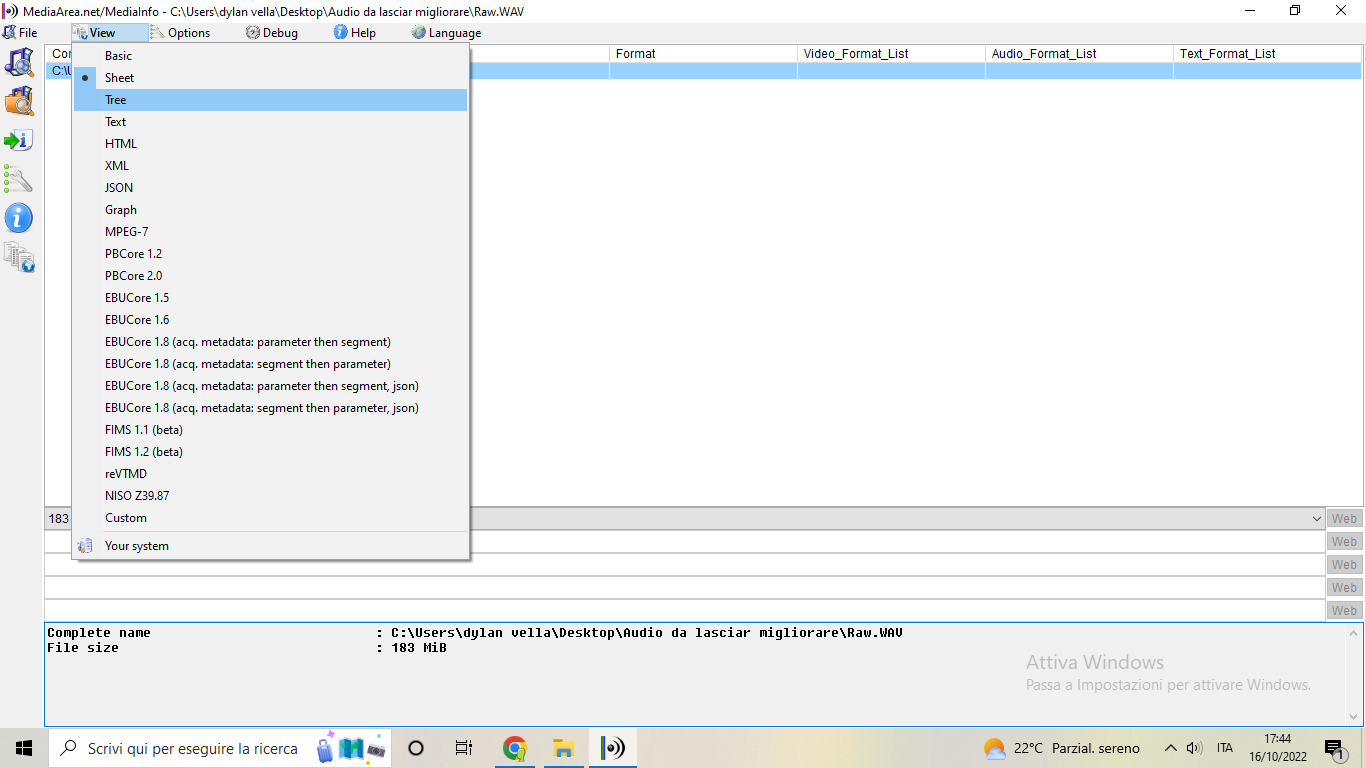Pick MPEG-7 from the View menu
The height and width of the screenshot is (768, 1366).
tap(270, 232)
